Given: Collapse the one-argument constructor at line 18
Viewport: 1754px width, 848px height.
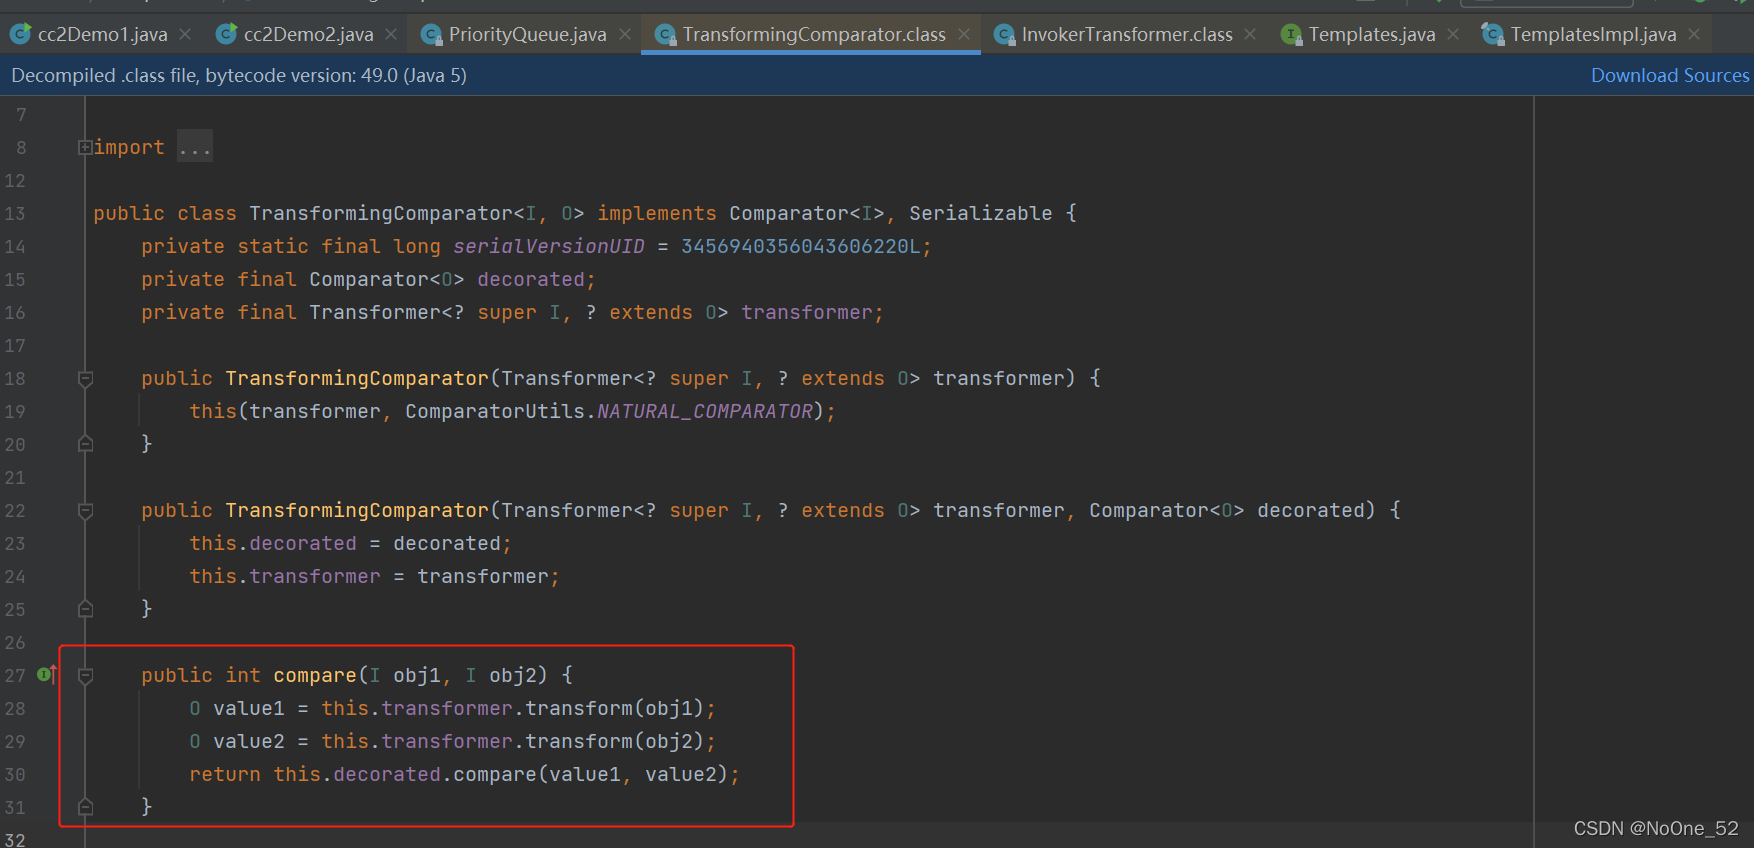Looking at the screenshot, I should point(85,378).
